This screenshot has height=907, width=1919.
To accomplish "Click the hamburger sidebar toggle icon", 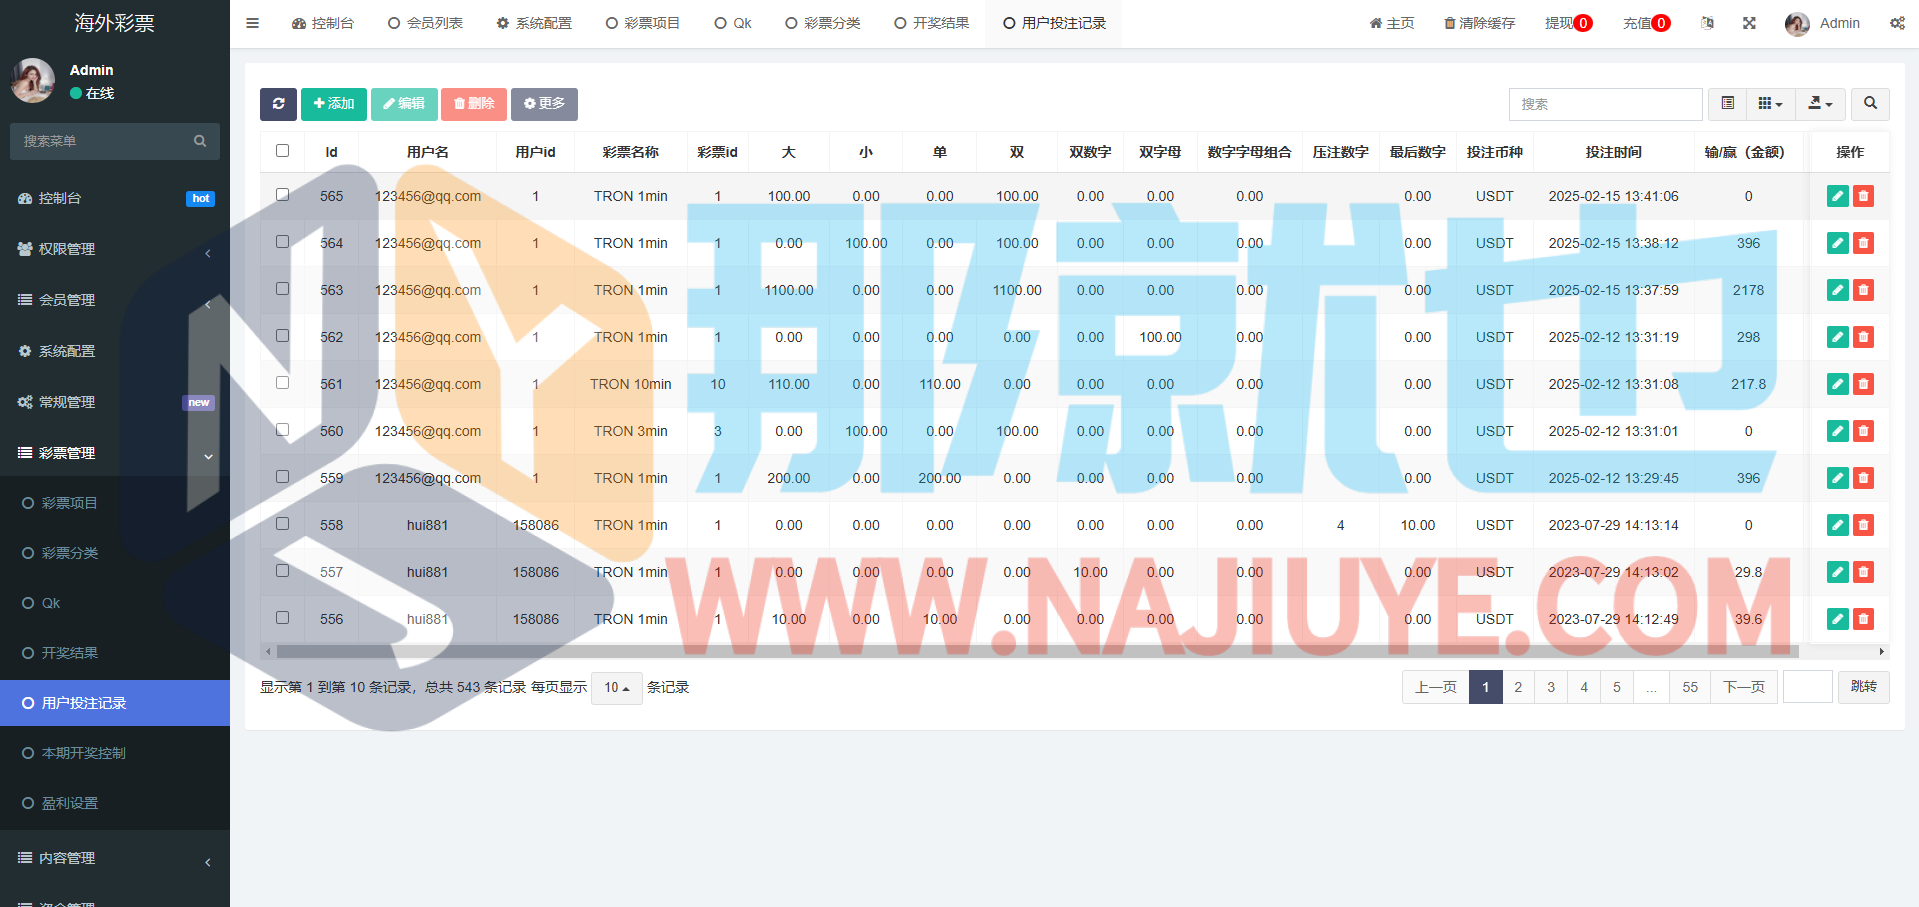I will (x=253, y=23).
